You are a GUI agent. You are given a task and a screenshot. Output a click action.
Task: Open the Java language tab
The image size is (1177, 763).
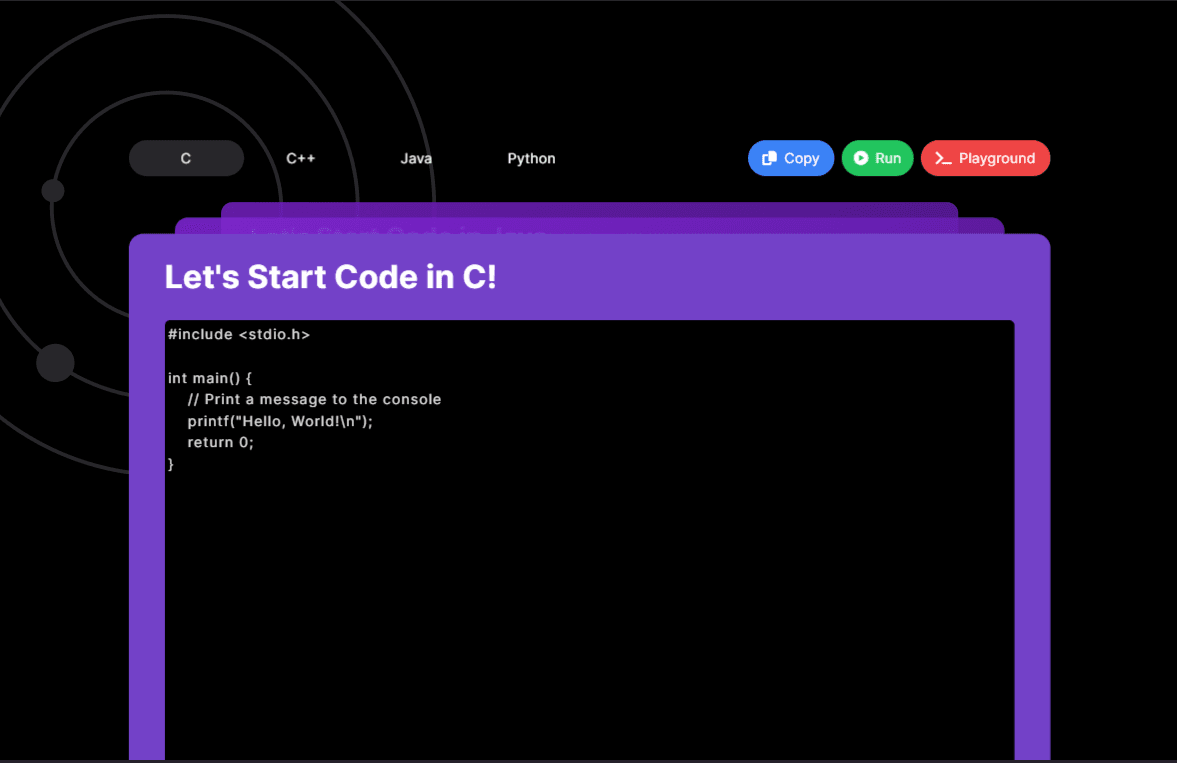(x=416, y=158)
